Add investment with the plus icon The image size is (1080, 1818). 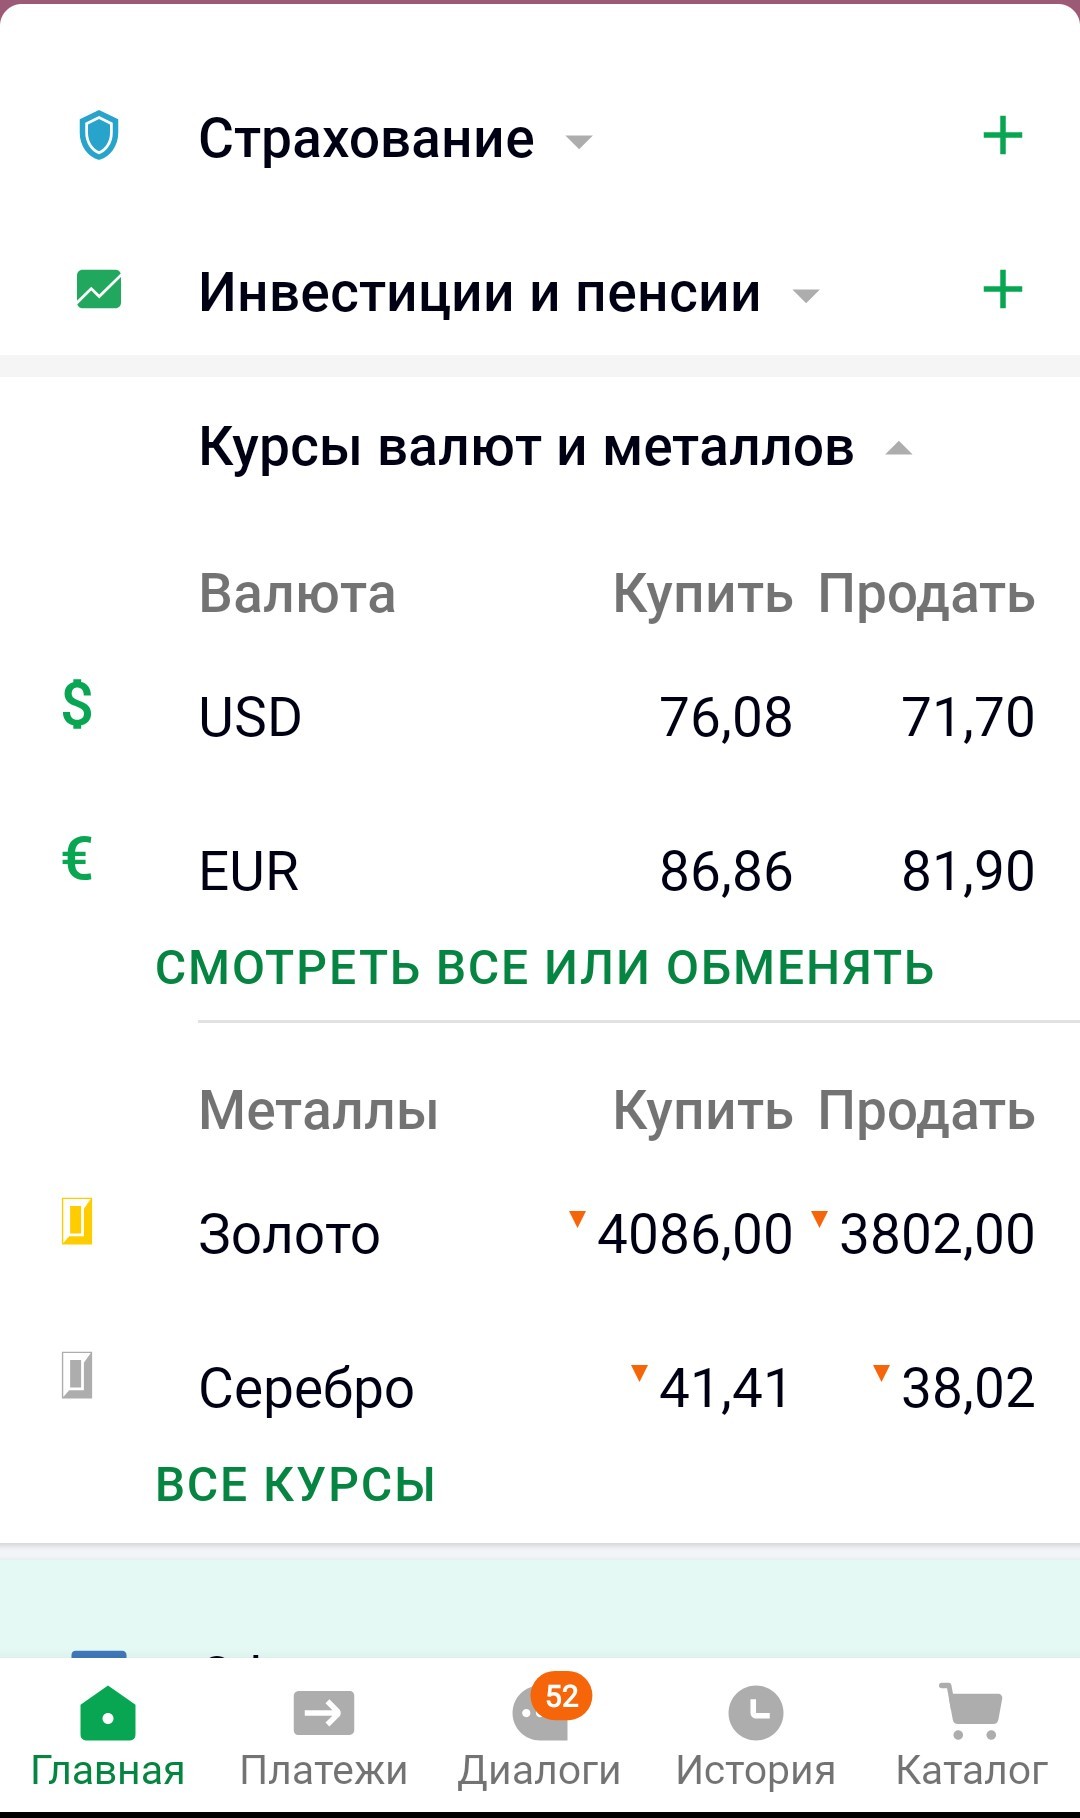coord(1002,290)
